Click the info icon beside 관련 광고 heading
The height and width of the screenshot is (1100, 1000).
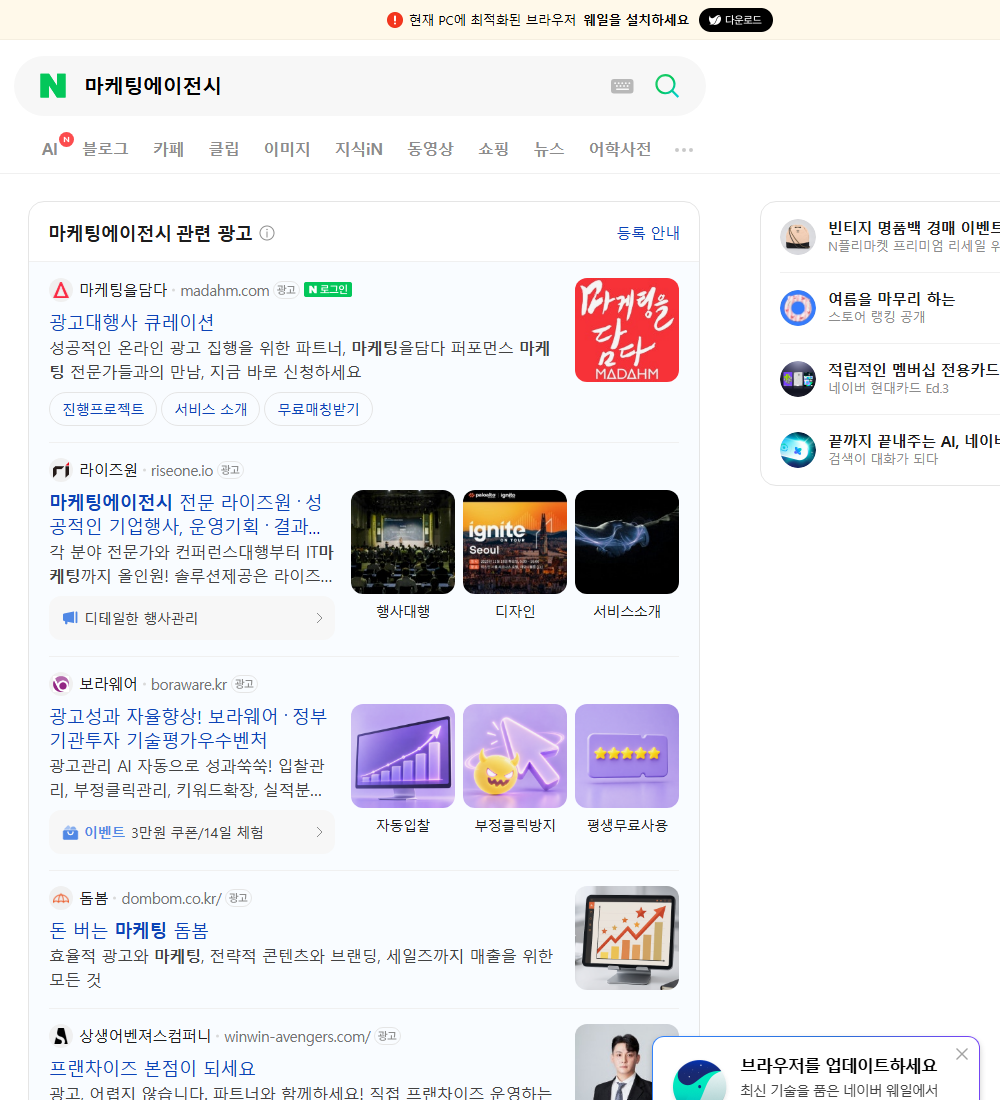click(x=267, y=233)
